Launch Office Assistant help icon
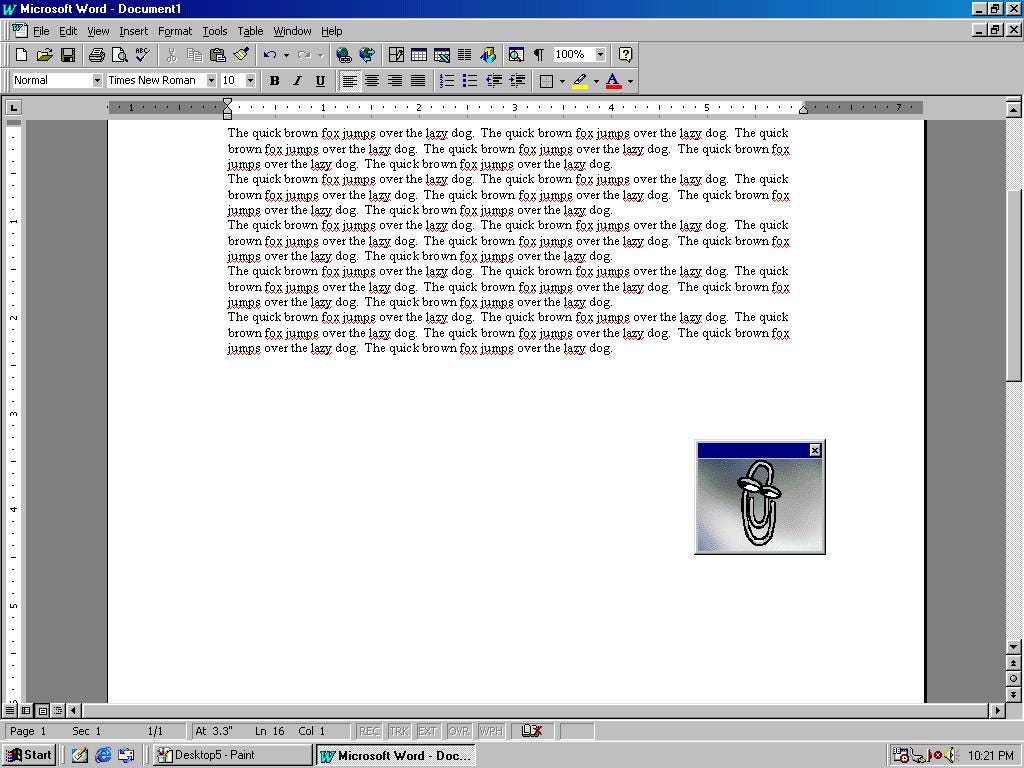Viewport: 1024px width, 768px height. [x=625, y=55]
